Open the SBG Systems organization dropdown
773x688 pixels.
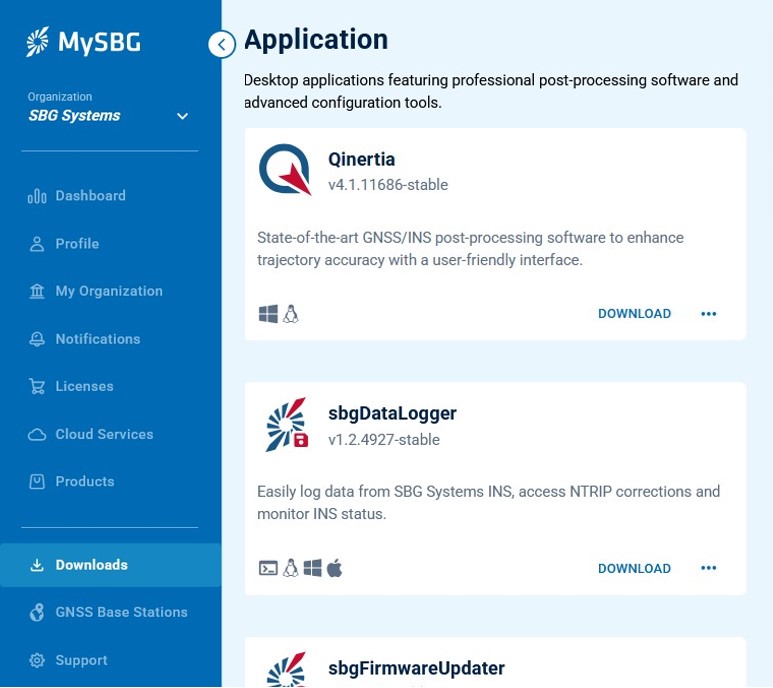[182, 116]
